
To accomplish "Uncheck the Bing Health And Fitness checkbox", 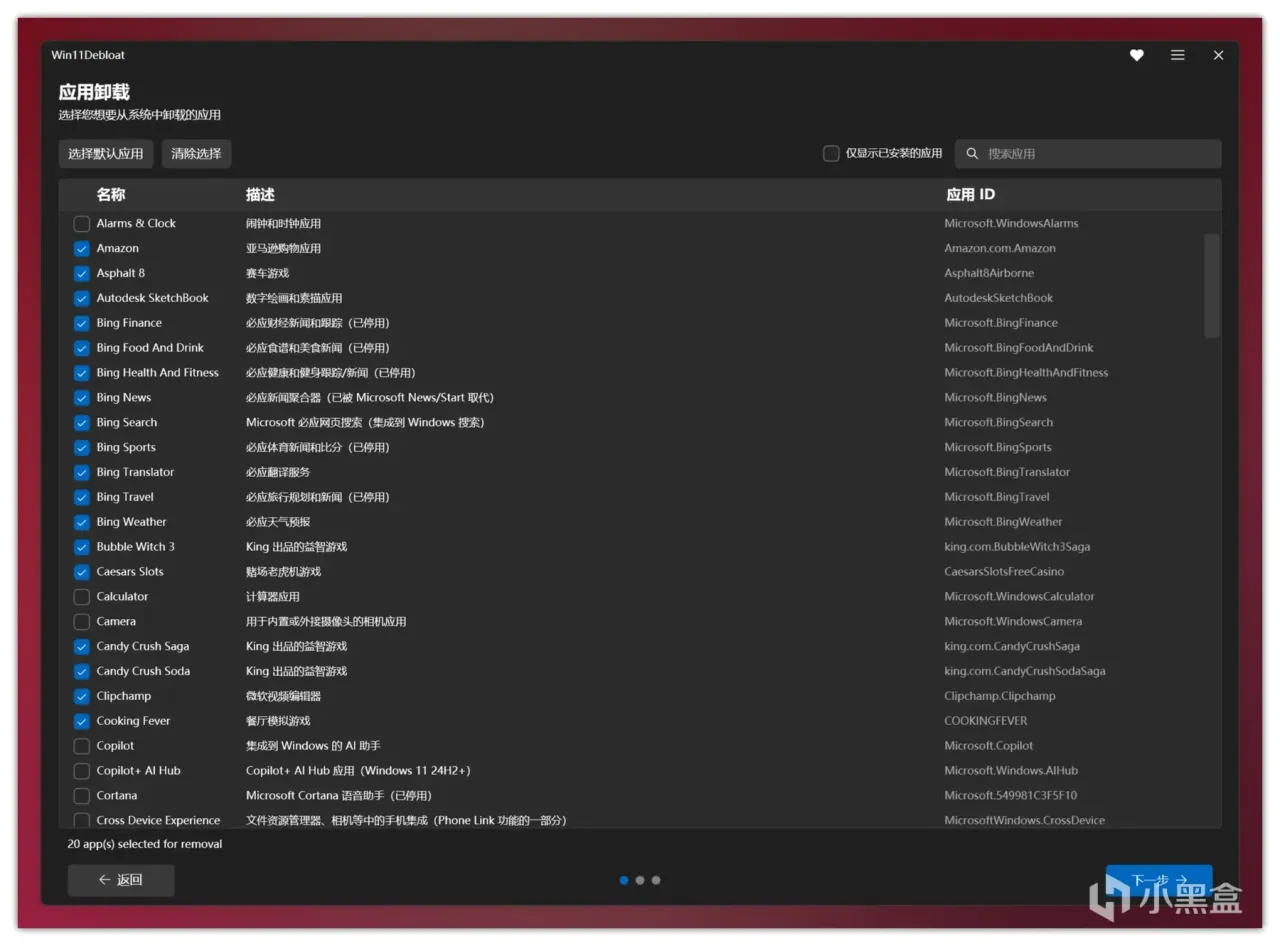I will 82,373.
